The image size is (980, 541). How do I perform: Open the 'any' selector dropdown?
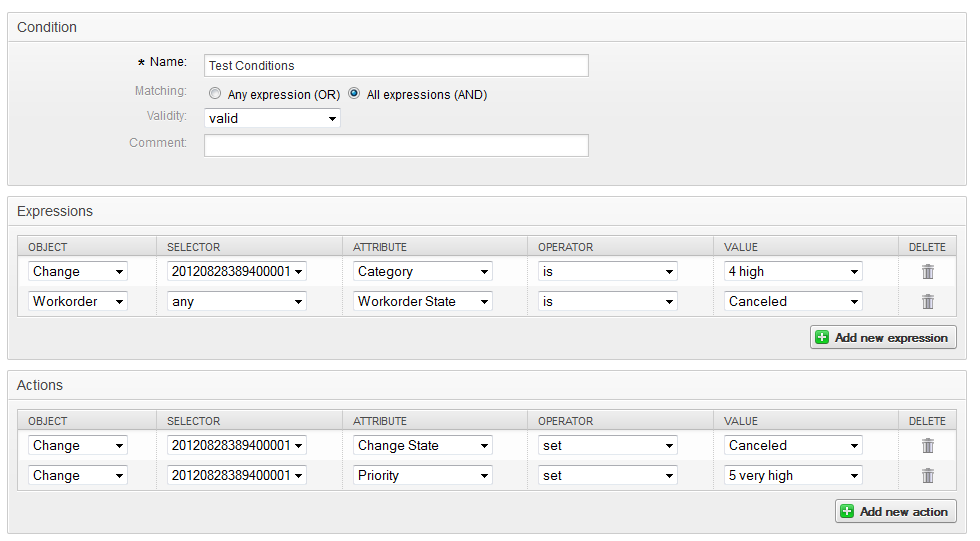pyautogui.click(x=236, y=301)
